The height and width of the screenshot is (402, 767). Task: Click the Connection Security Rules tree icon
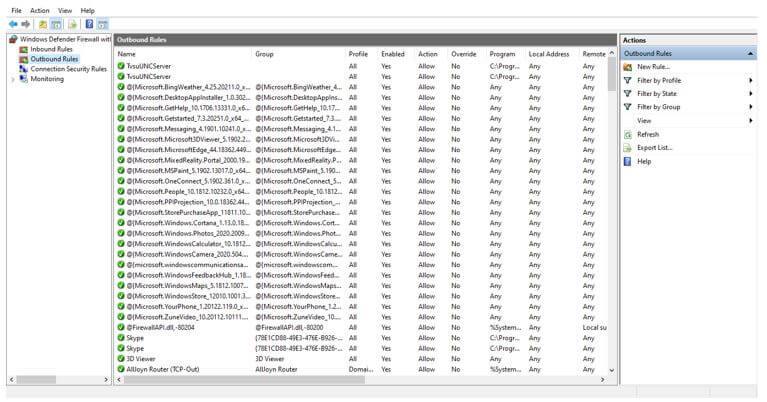(23, 69)
